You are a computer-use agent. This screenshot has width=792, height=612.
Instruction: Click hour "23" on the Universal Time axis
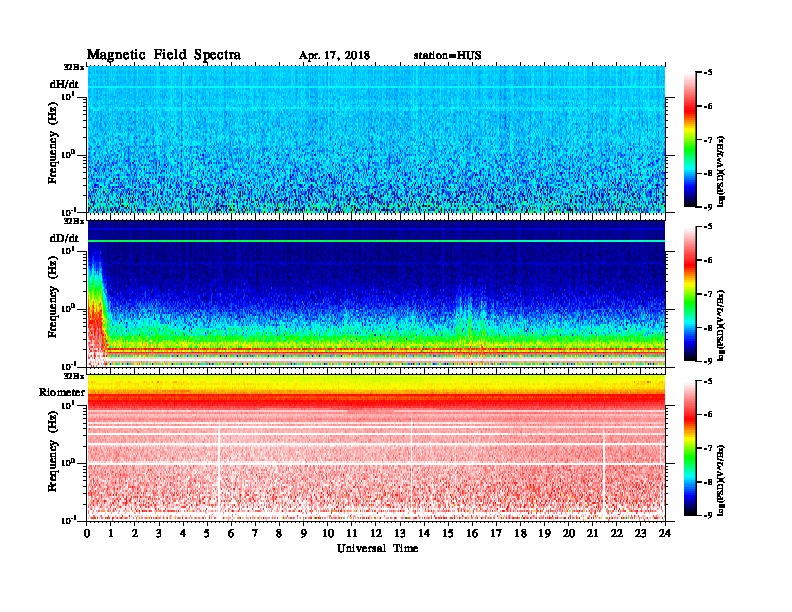641,534
